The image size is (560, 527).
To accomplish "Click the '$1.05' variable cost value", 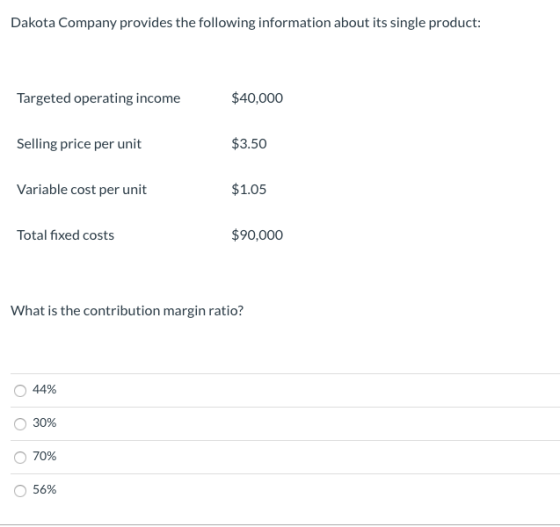I will (x=249, y=189).
